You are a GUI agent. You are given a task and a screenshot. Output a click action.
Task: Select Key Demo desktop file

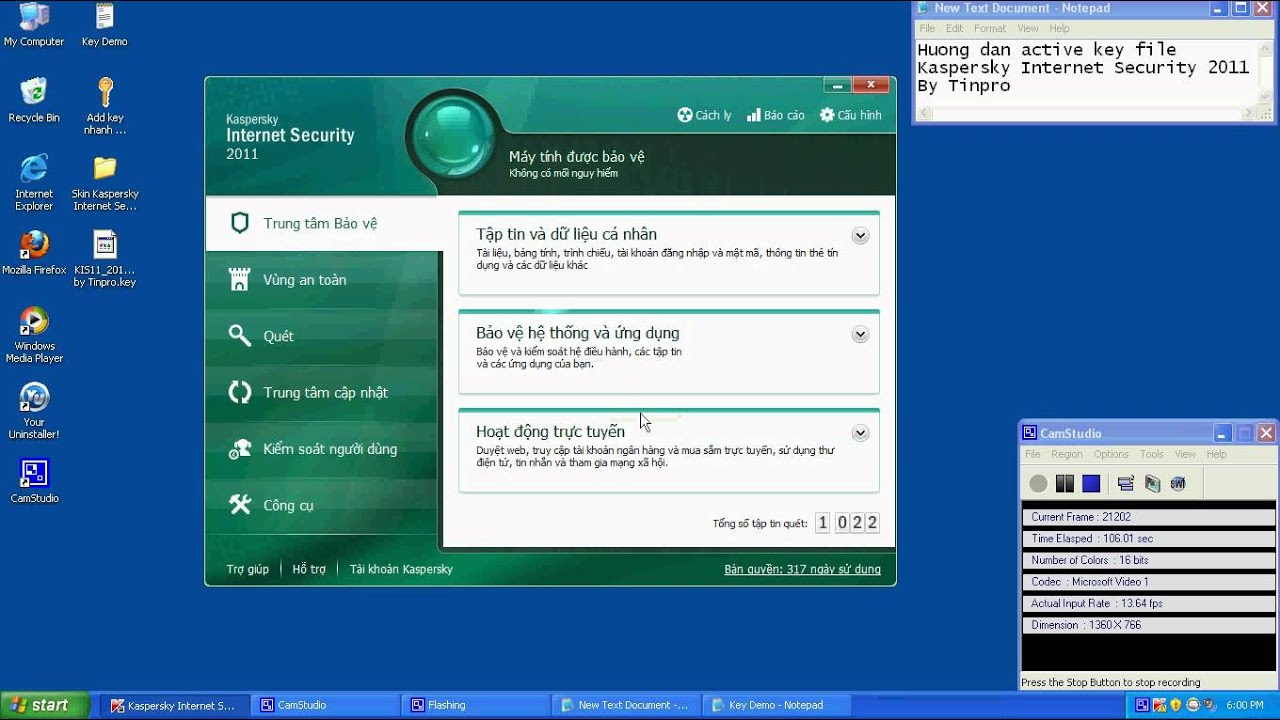(104, 26)
